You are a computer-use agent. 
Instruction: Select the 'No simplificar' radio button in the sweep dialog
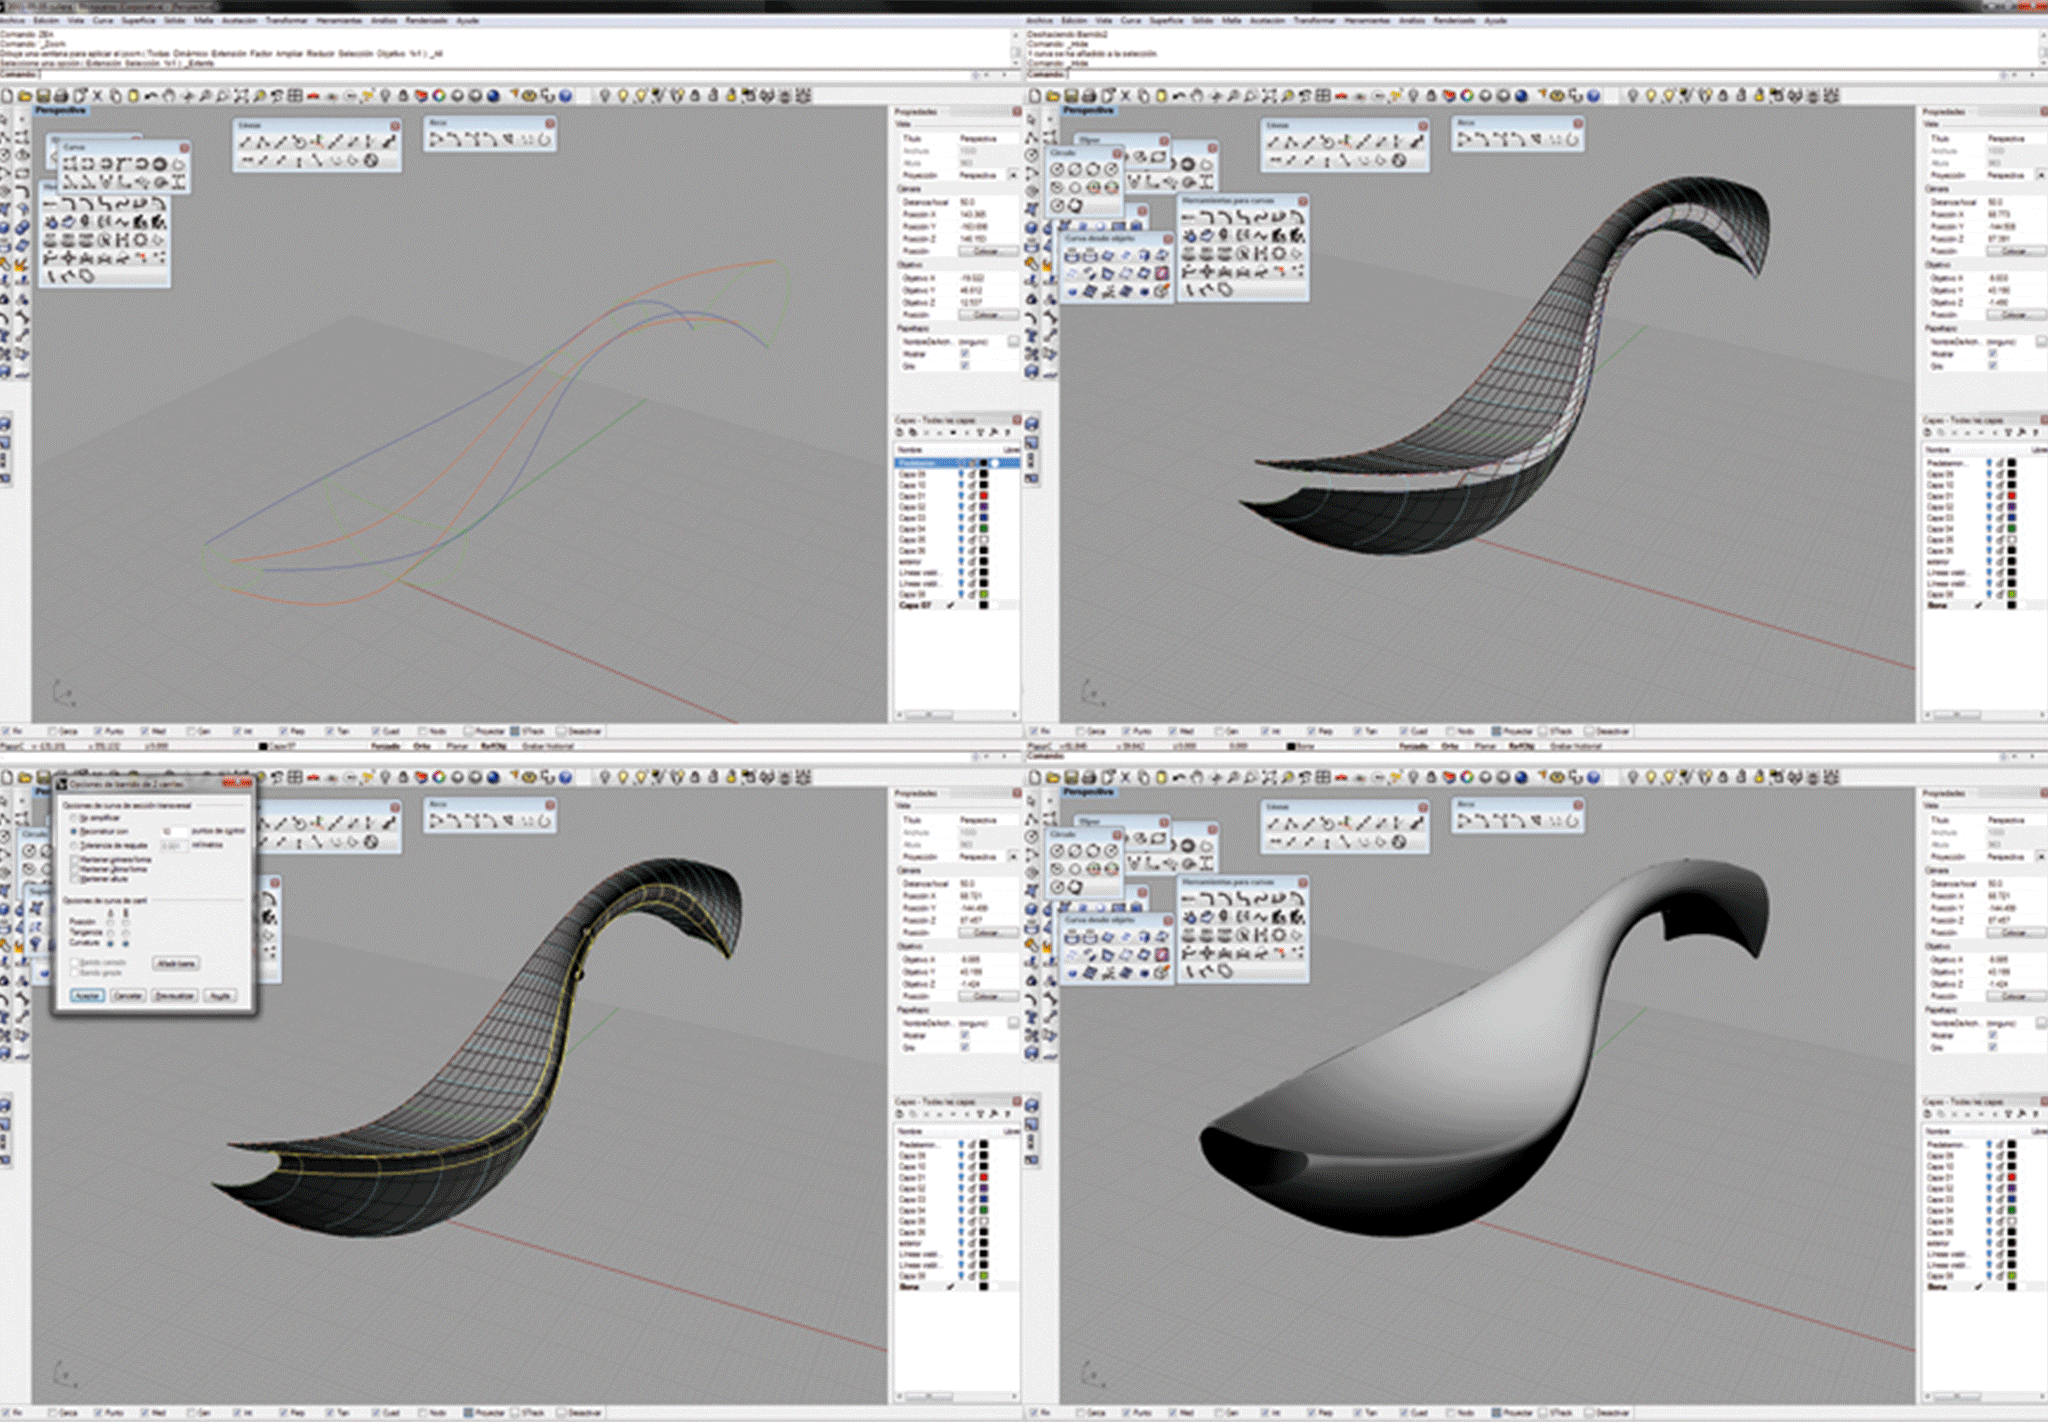point(73,818)
